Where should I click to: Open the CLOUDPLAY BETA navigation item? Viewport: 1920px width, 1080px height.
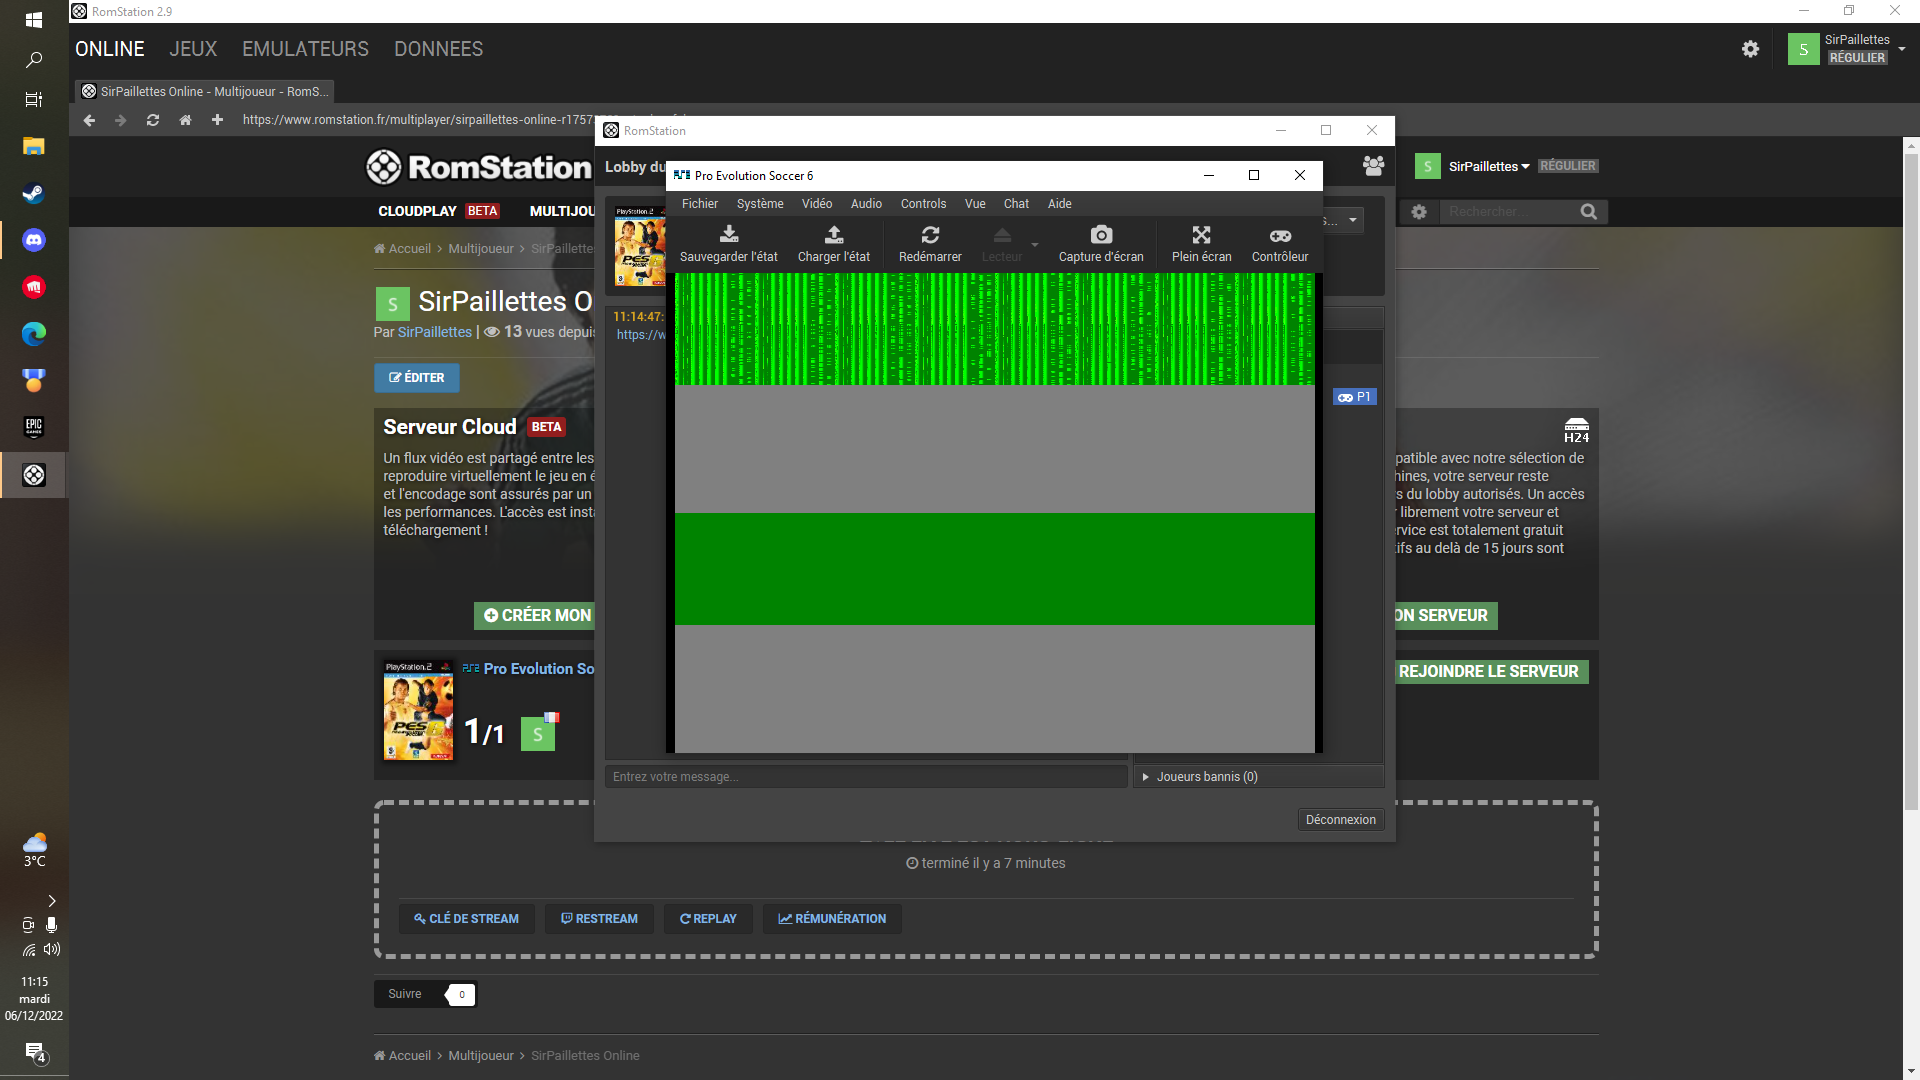click(x=438, y=211)
